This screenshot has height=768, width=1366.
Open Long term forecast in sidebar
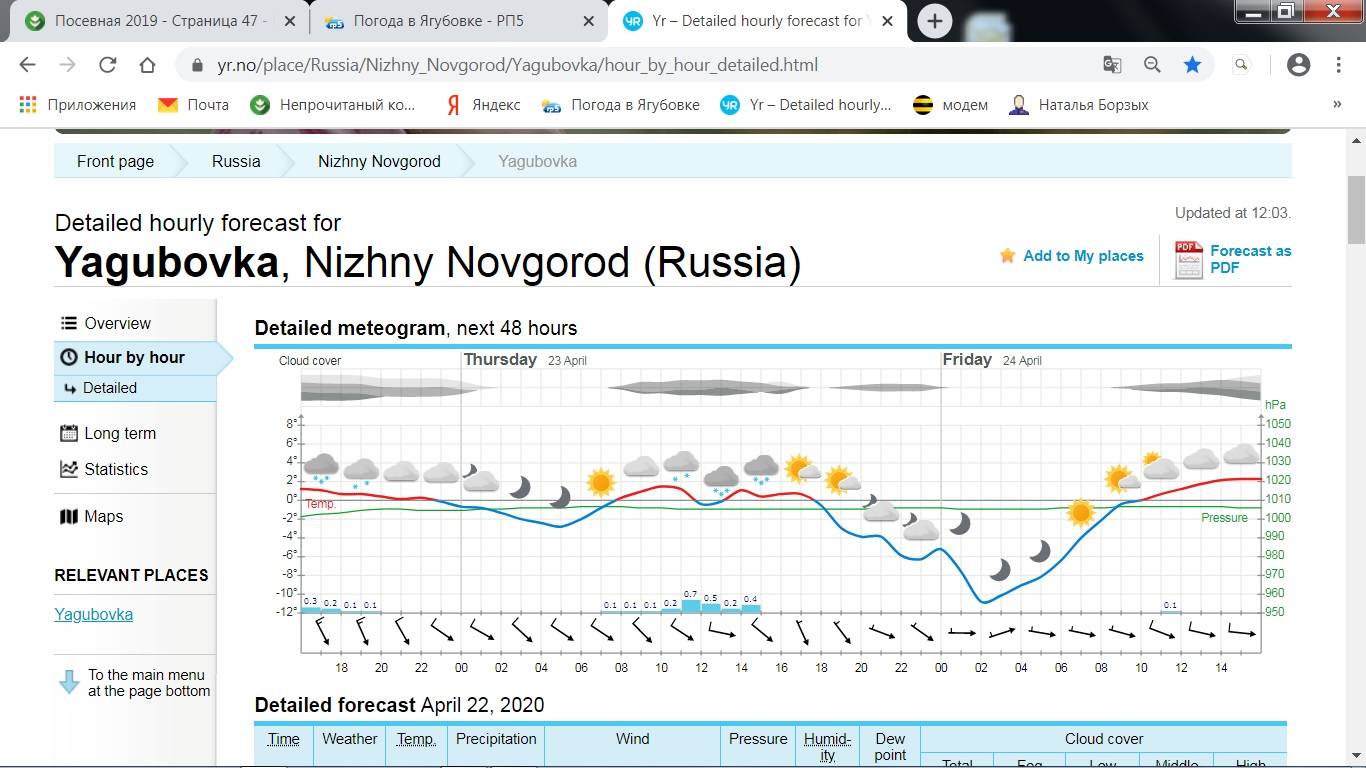tap(120, 433)
